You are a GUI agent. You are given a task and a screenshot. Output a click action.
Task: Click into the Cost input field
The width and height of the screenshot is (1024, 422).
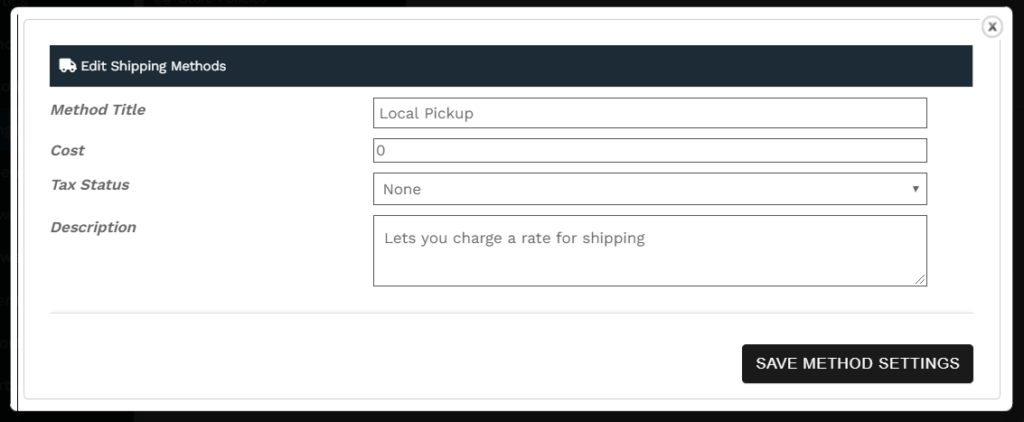click(650, 150)
